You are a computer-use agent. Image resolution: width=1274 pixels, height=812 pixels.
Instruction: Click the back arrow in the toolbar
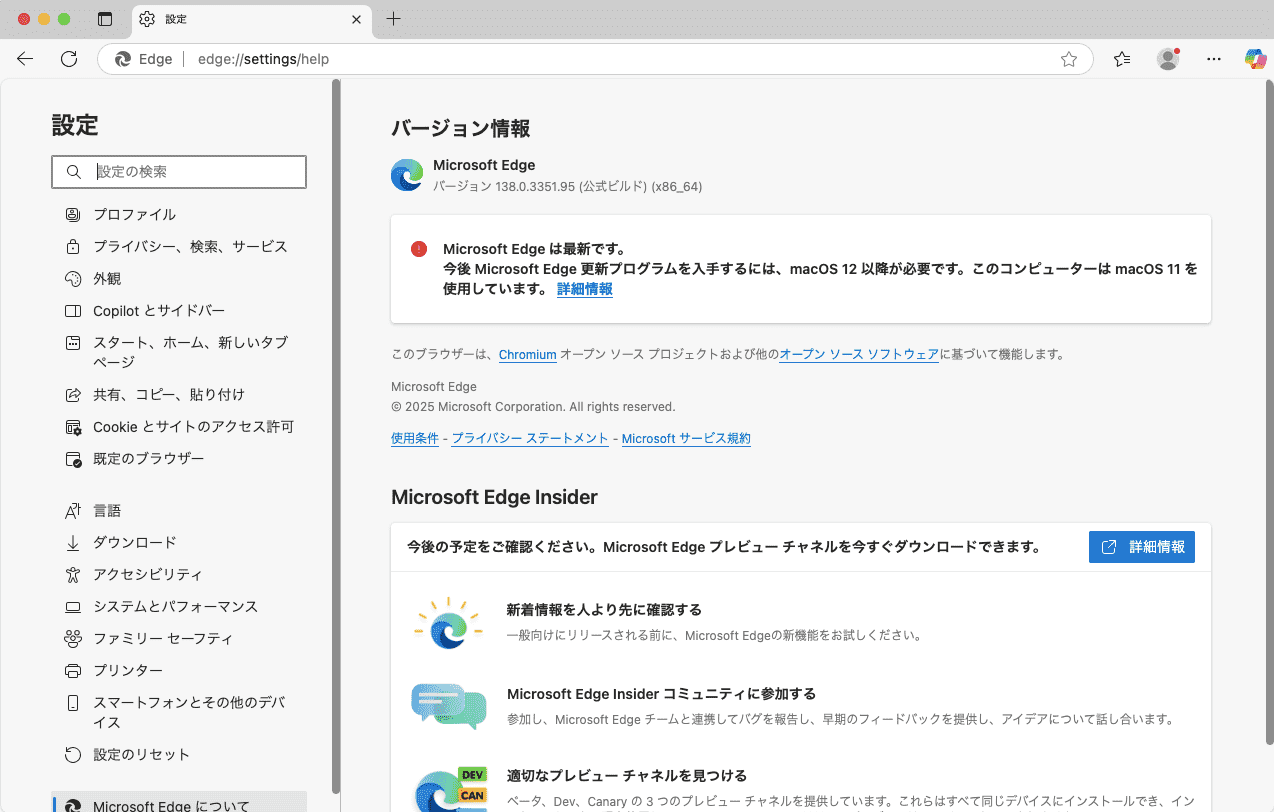25,59
